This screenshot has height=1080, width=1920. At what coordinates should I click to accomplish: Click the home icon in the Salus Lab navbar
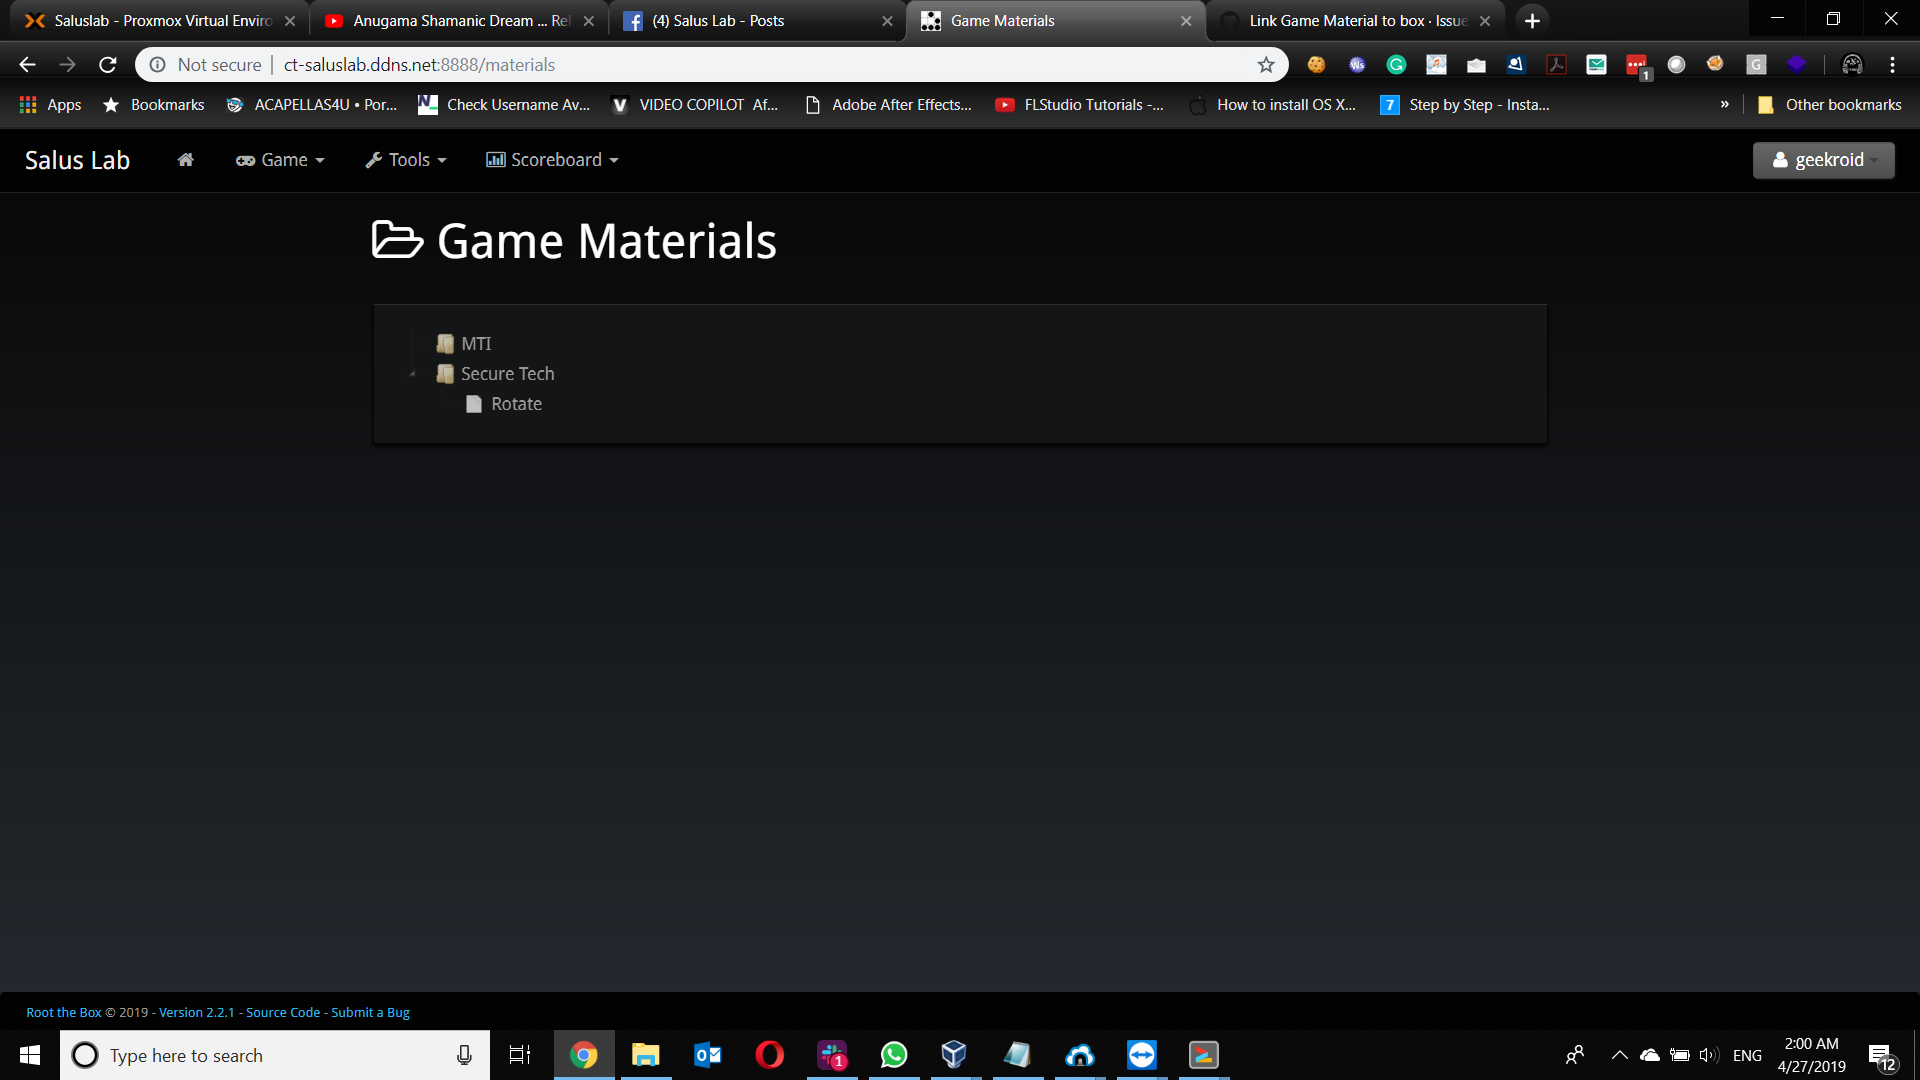185,160
